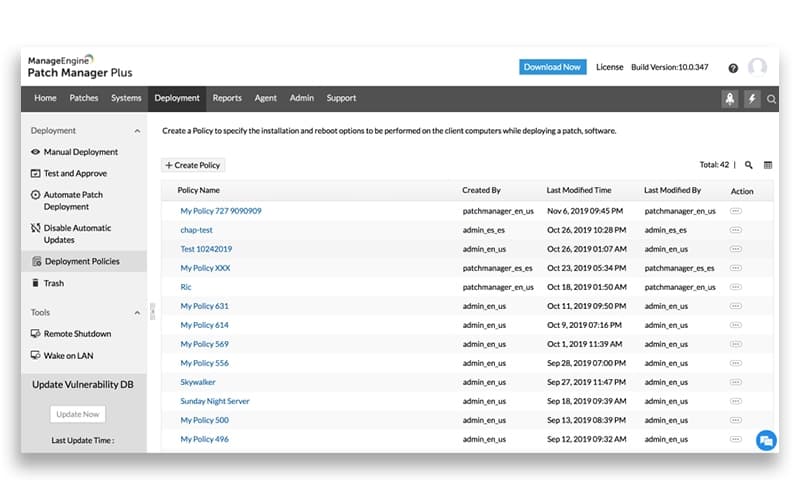The height and width of the screenshot is (500, 800).
Task: Click the Trash bin icon
Action: coord(35,283)
